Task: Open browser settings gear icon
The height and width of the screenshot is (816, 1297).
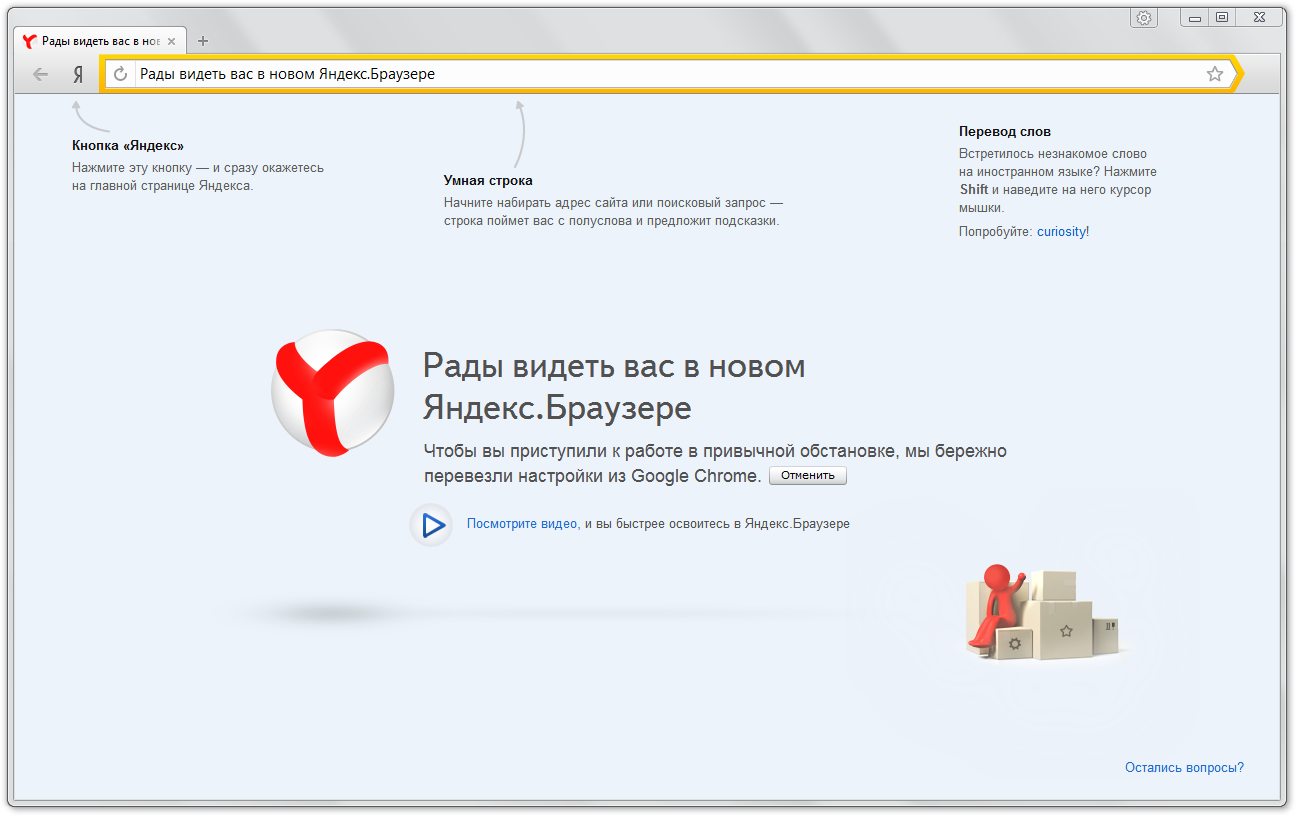Action: point(1144,18)
